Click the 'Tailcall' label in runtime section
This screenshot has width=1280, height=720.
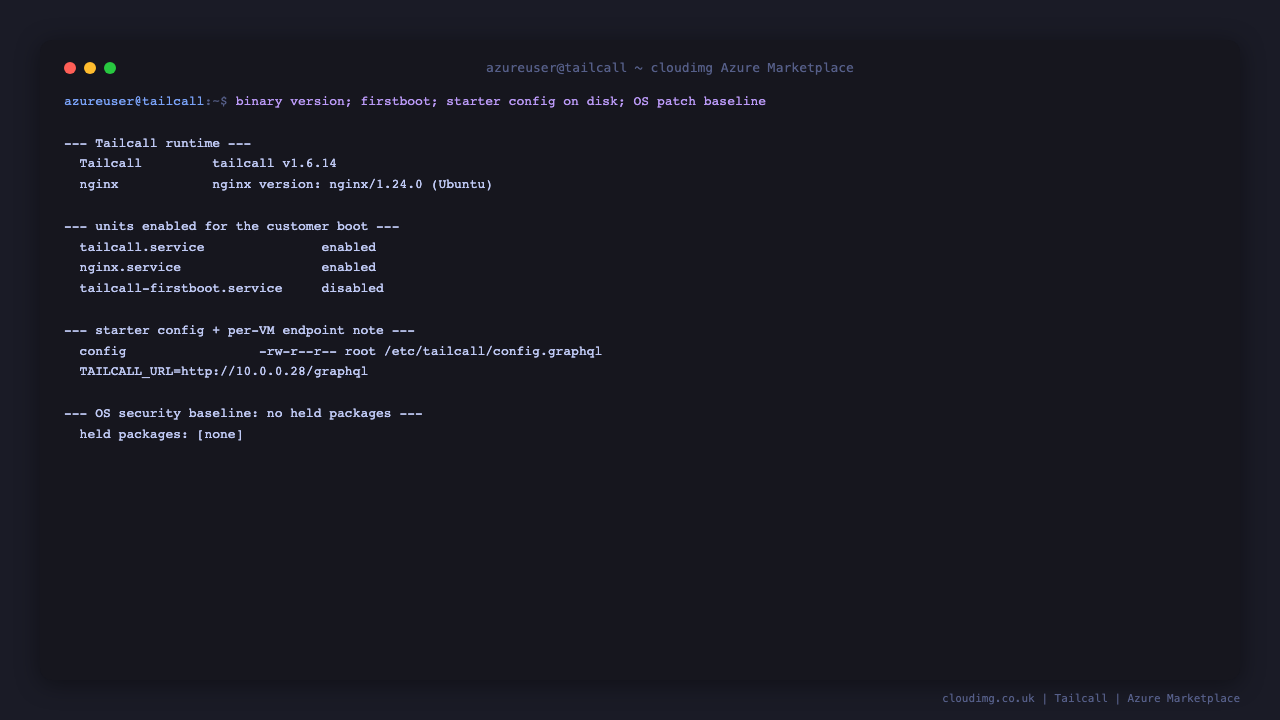pos(111,164)
